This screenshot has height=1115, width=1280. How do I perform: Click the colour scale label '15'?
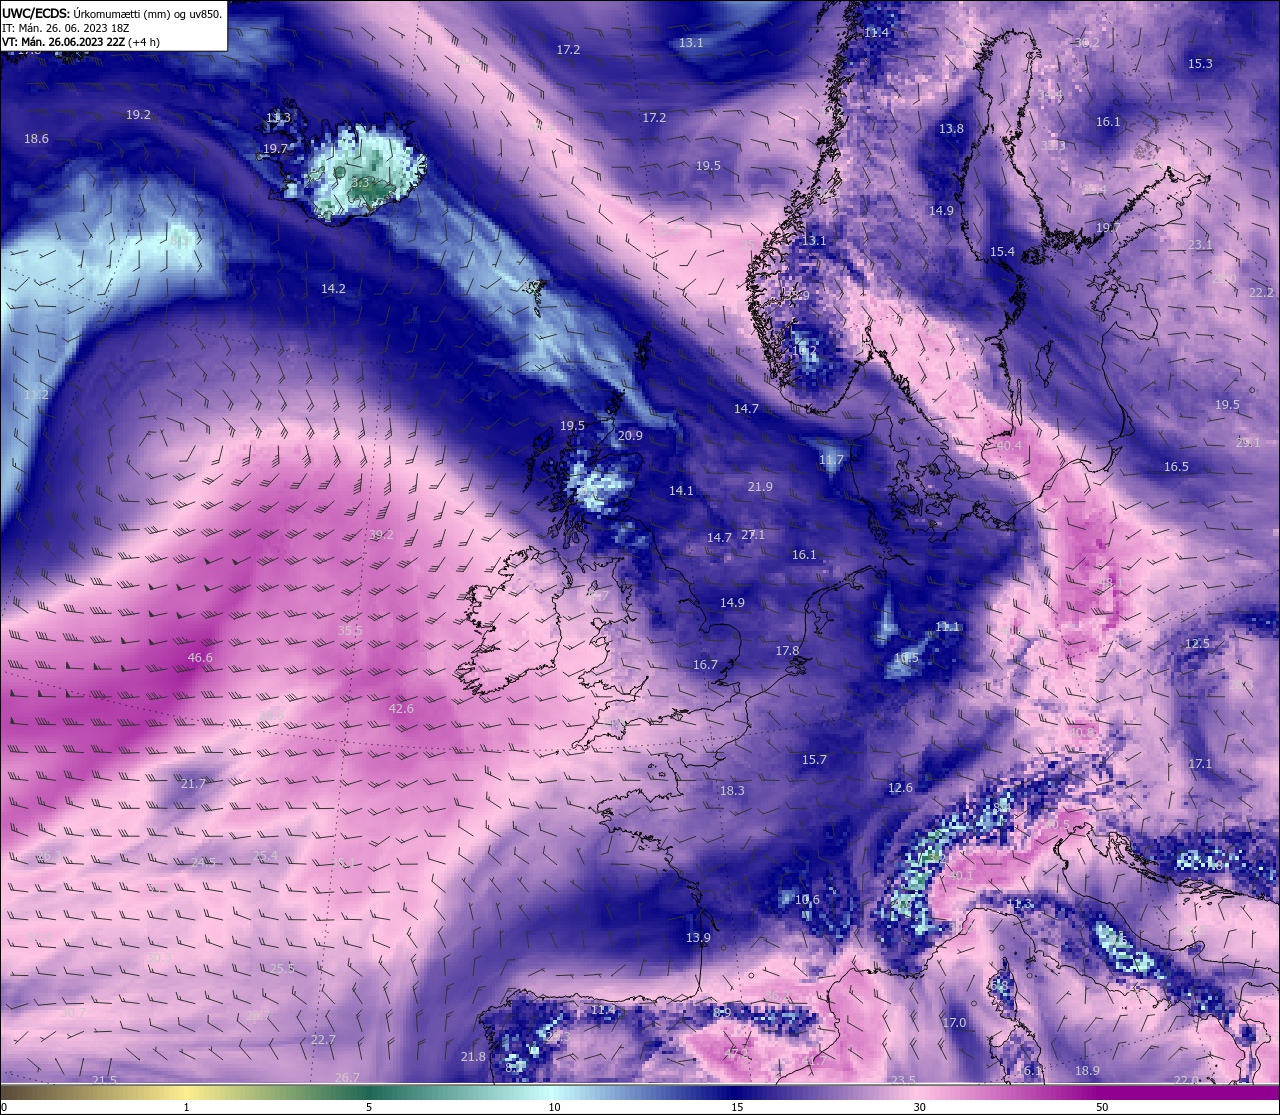point(736,1107)
